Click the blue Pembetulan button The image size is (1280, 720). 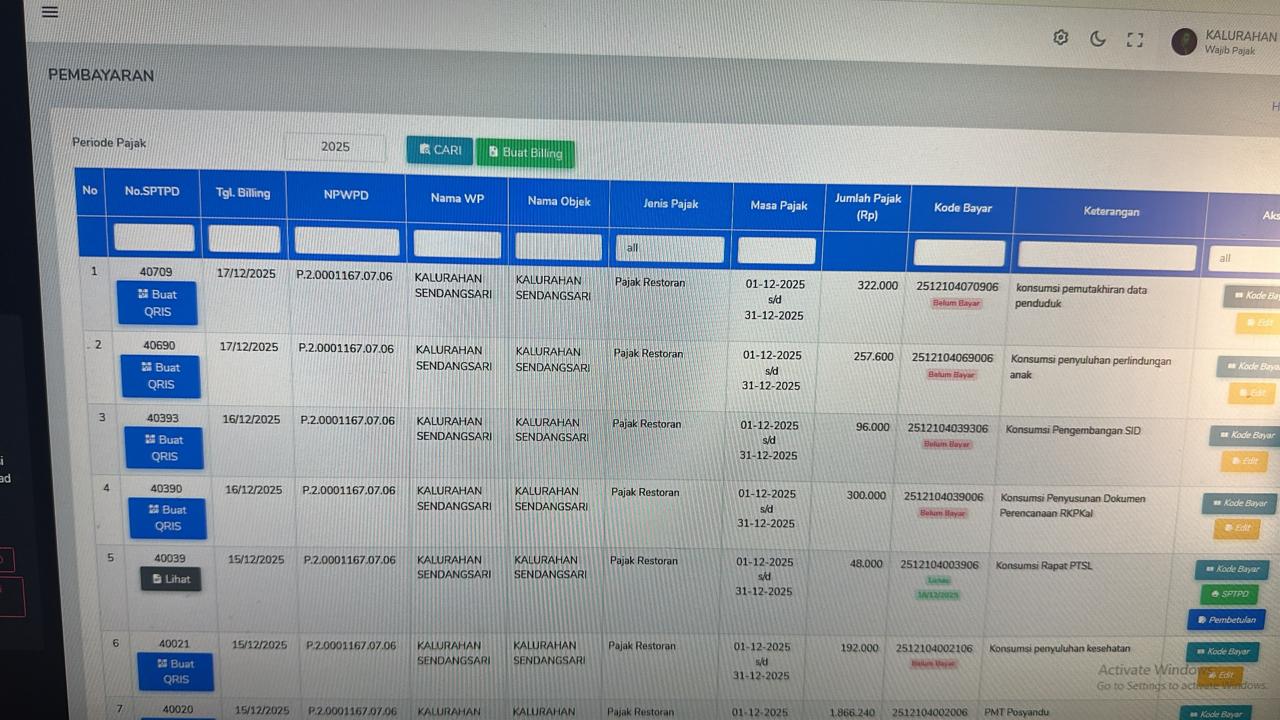(x=1226, y=620)
